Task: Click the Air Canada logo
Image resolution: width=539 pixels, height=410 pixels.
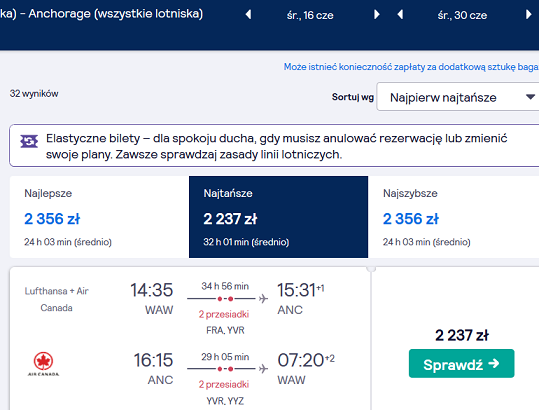Action: pyautogui.click(x=43, y=364)
